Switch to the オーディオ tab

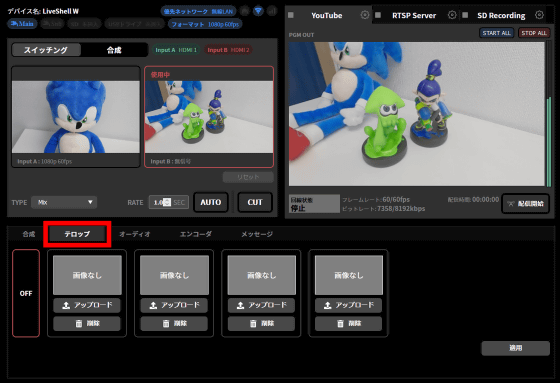(135, 234)
